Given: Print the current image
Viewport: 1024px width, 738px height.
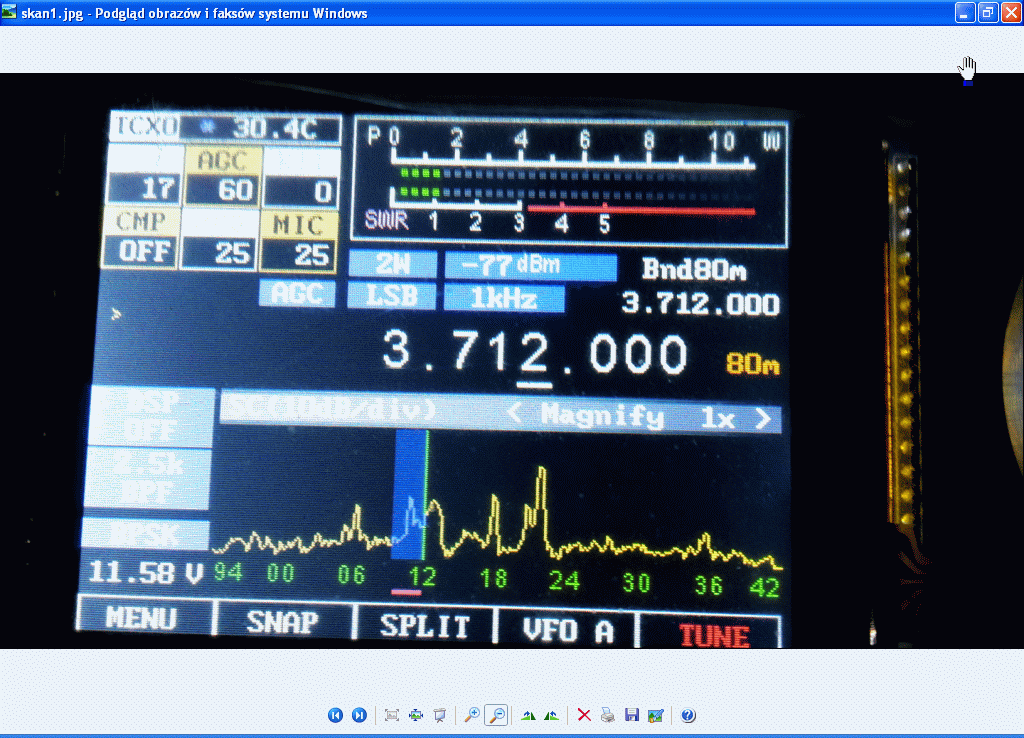Looking at the screenshot, I should coord(608,715).
